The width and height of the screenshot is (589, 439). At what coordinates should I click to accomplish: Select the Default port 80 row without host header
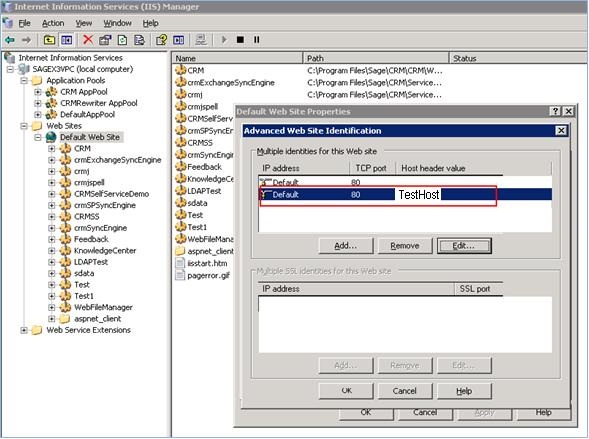pyautogui.click(x=405, y=183)
